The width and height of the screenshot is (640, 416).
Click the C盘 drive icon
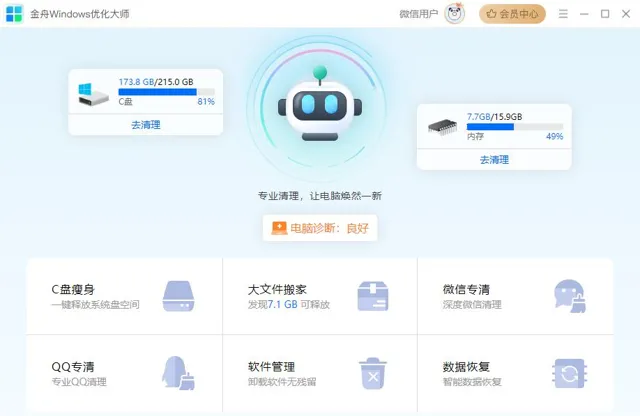[93, 94]
